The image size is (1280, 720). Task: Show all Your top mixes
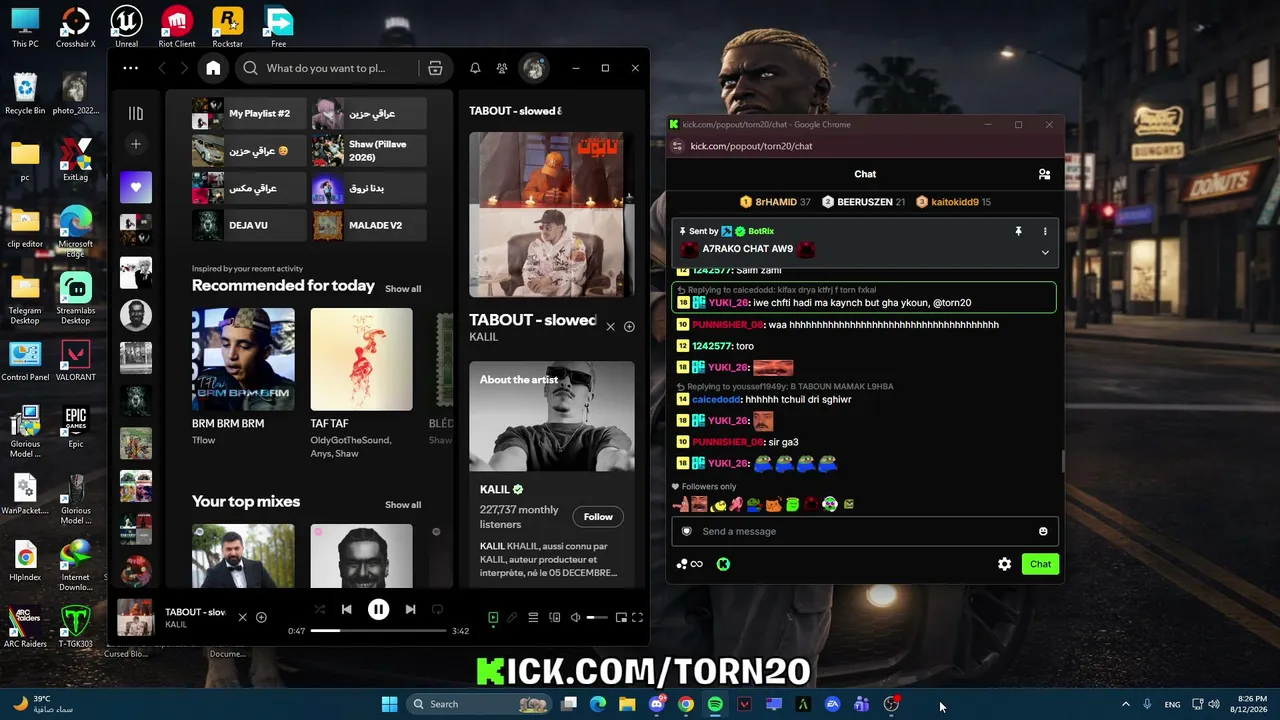pyautogui.click(x=403, y=505)
